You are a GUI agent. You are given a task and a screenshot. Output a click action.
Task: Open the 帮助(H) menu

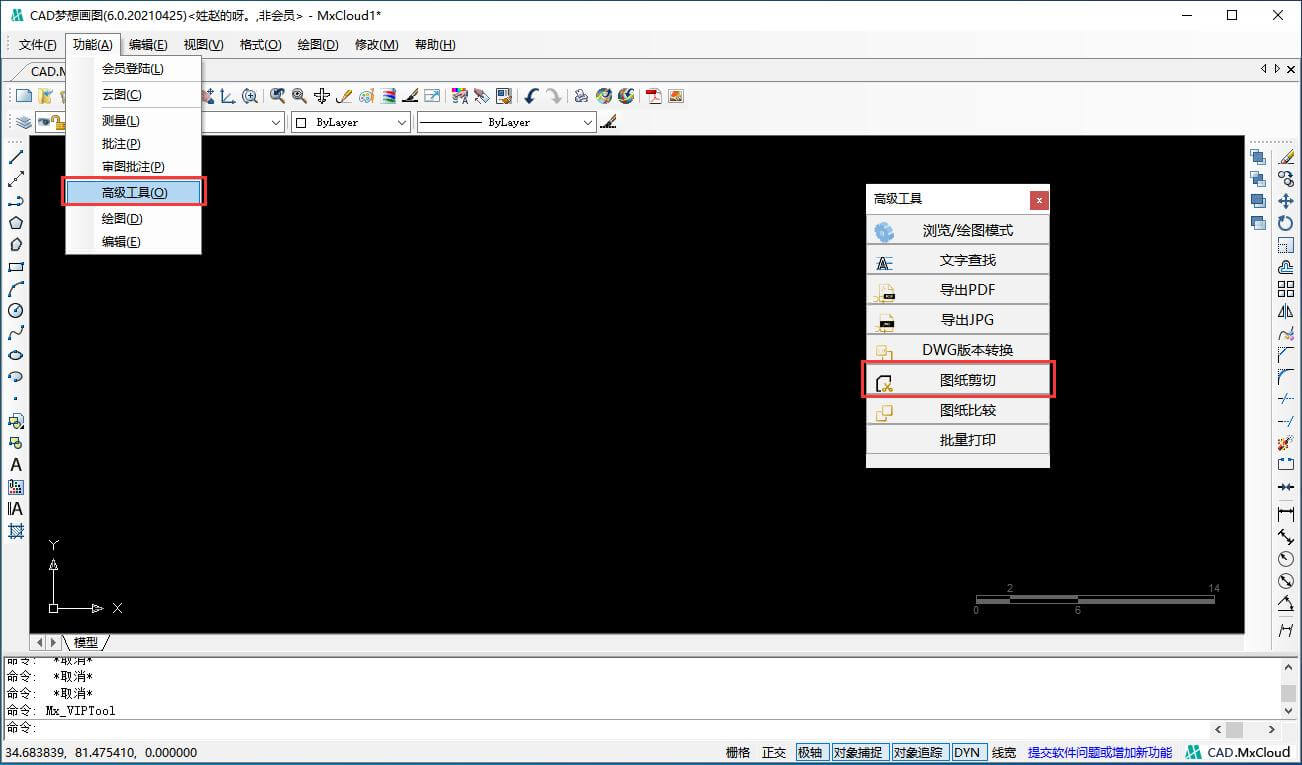435,45
